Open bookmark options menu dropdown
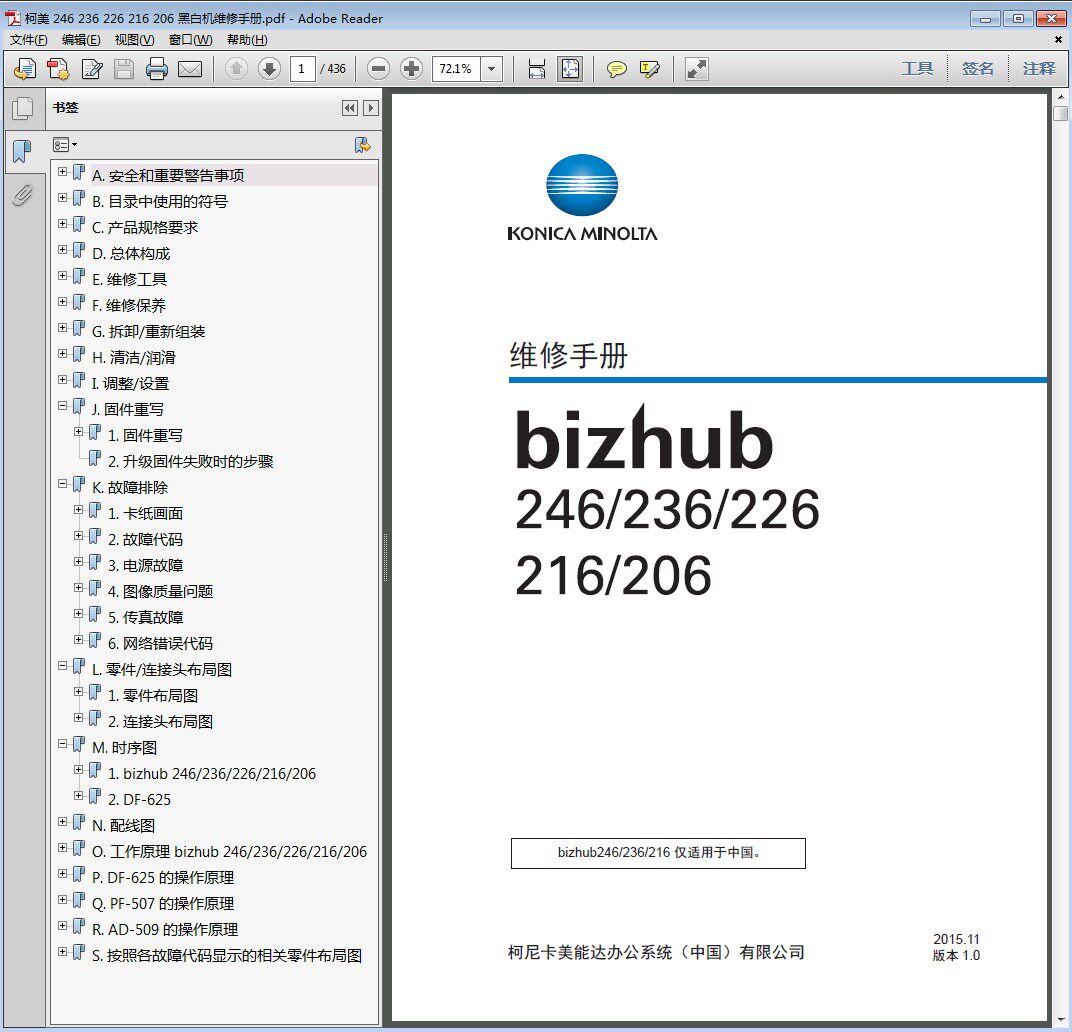Screen dimensions: 1072x1032 (x=65, y=145)
